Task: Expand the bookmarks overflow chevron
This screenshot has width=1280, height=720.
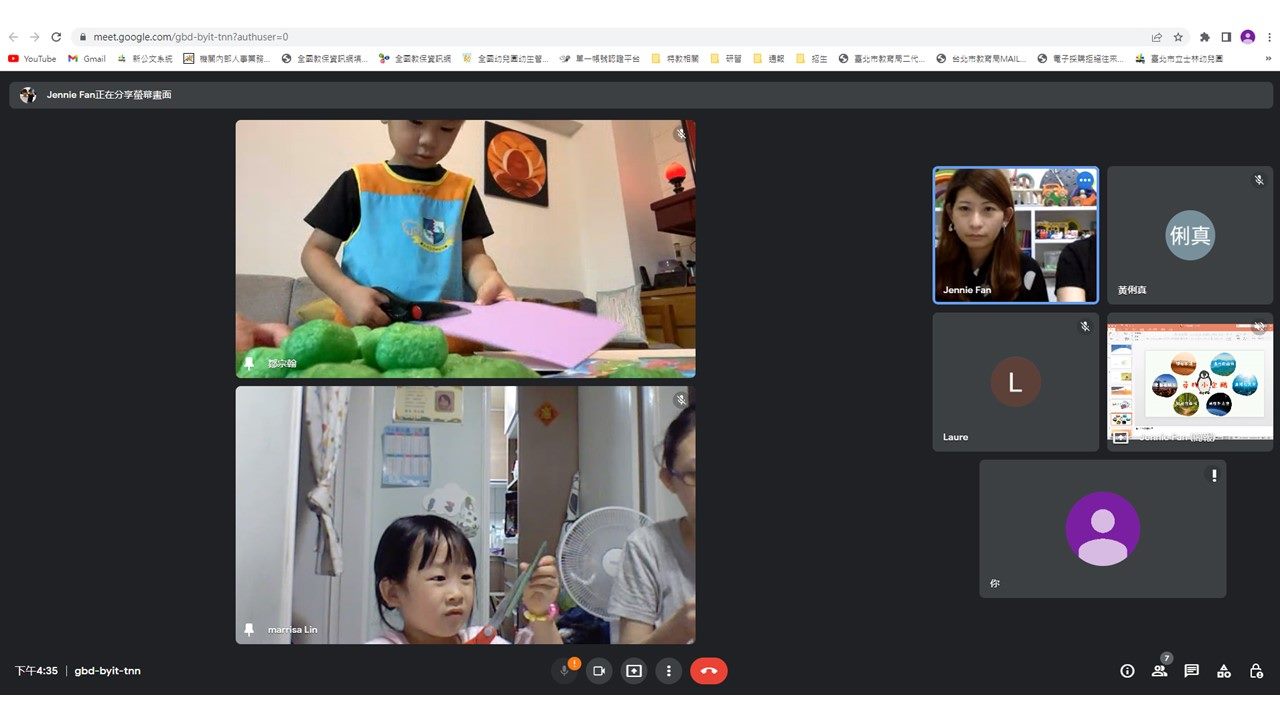Action: (x=1269, y=59)
